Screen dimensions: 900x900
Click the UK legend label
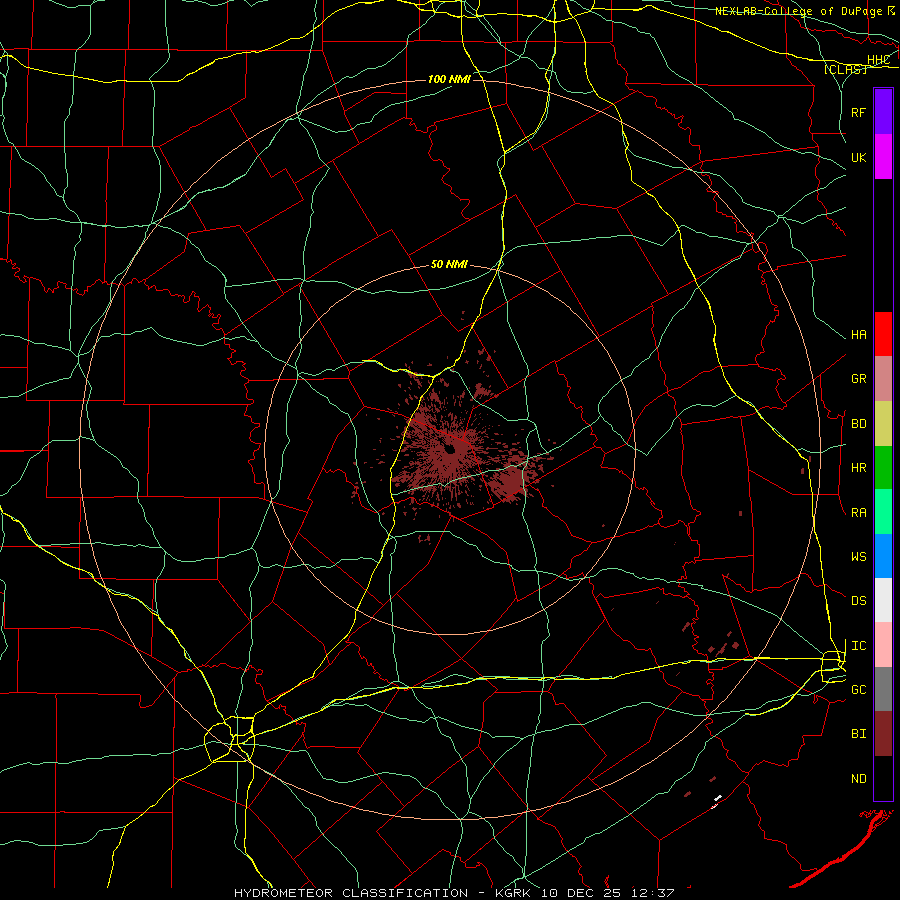[x=859, y=157]
